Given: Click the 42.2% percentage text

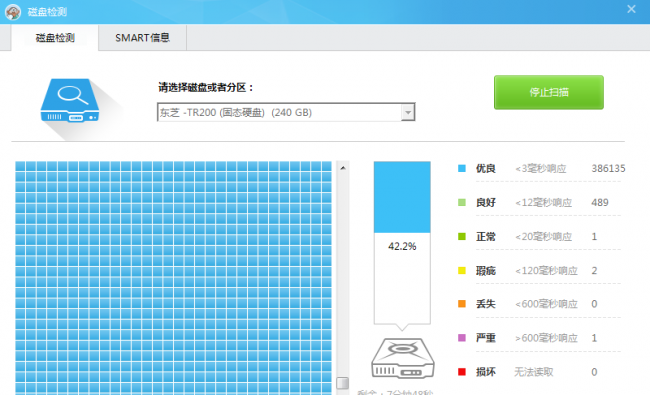Looking at the screenshot, I should 402,246.
